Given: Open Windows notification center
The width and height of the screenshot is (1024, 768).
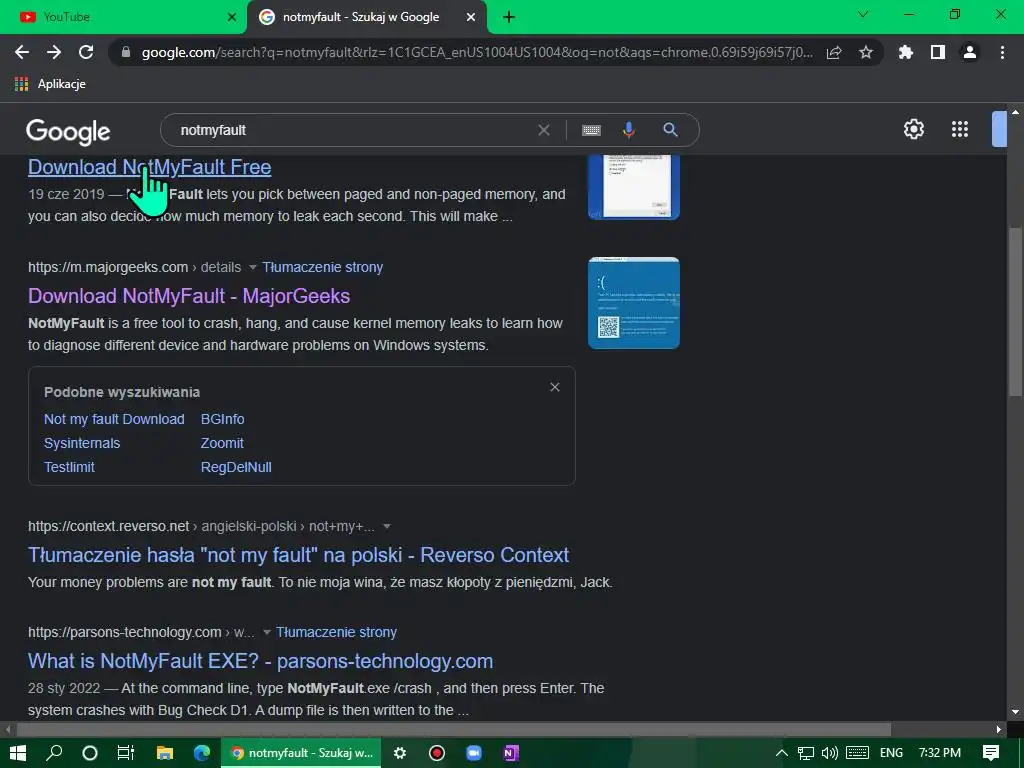Looking at the screenshot, I should 991,753.
